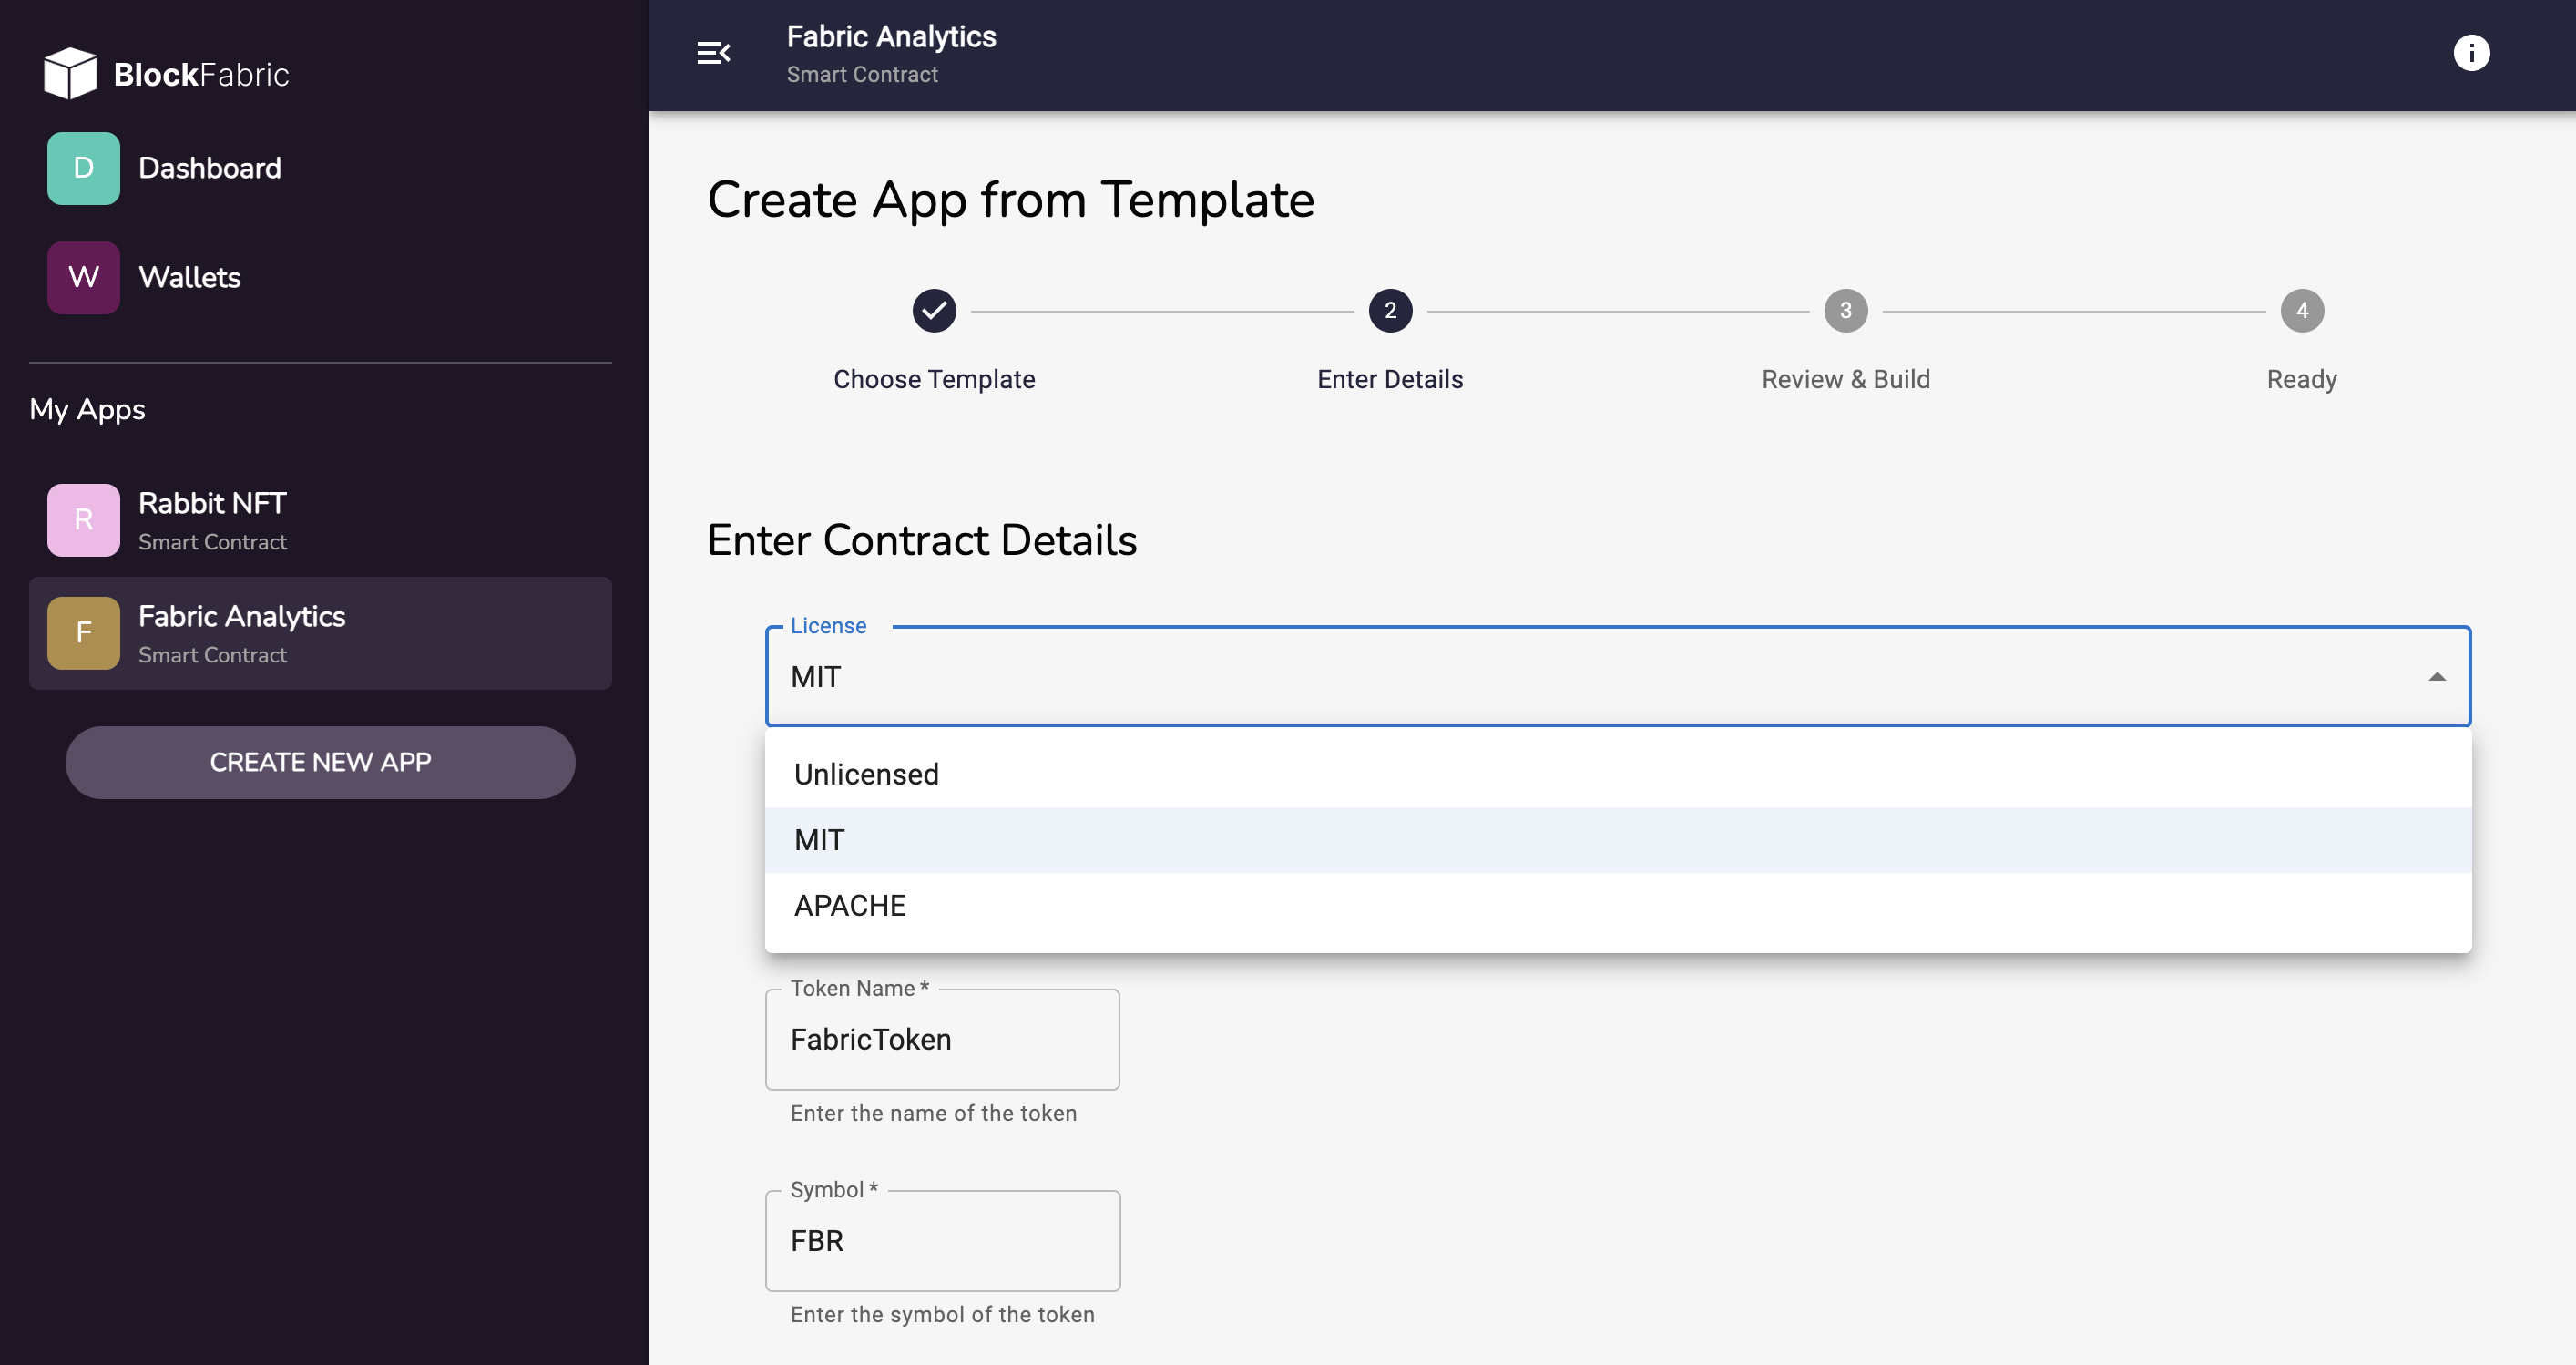Select the Rabbit NFT app icon

point(83,519)
